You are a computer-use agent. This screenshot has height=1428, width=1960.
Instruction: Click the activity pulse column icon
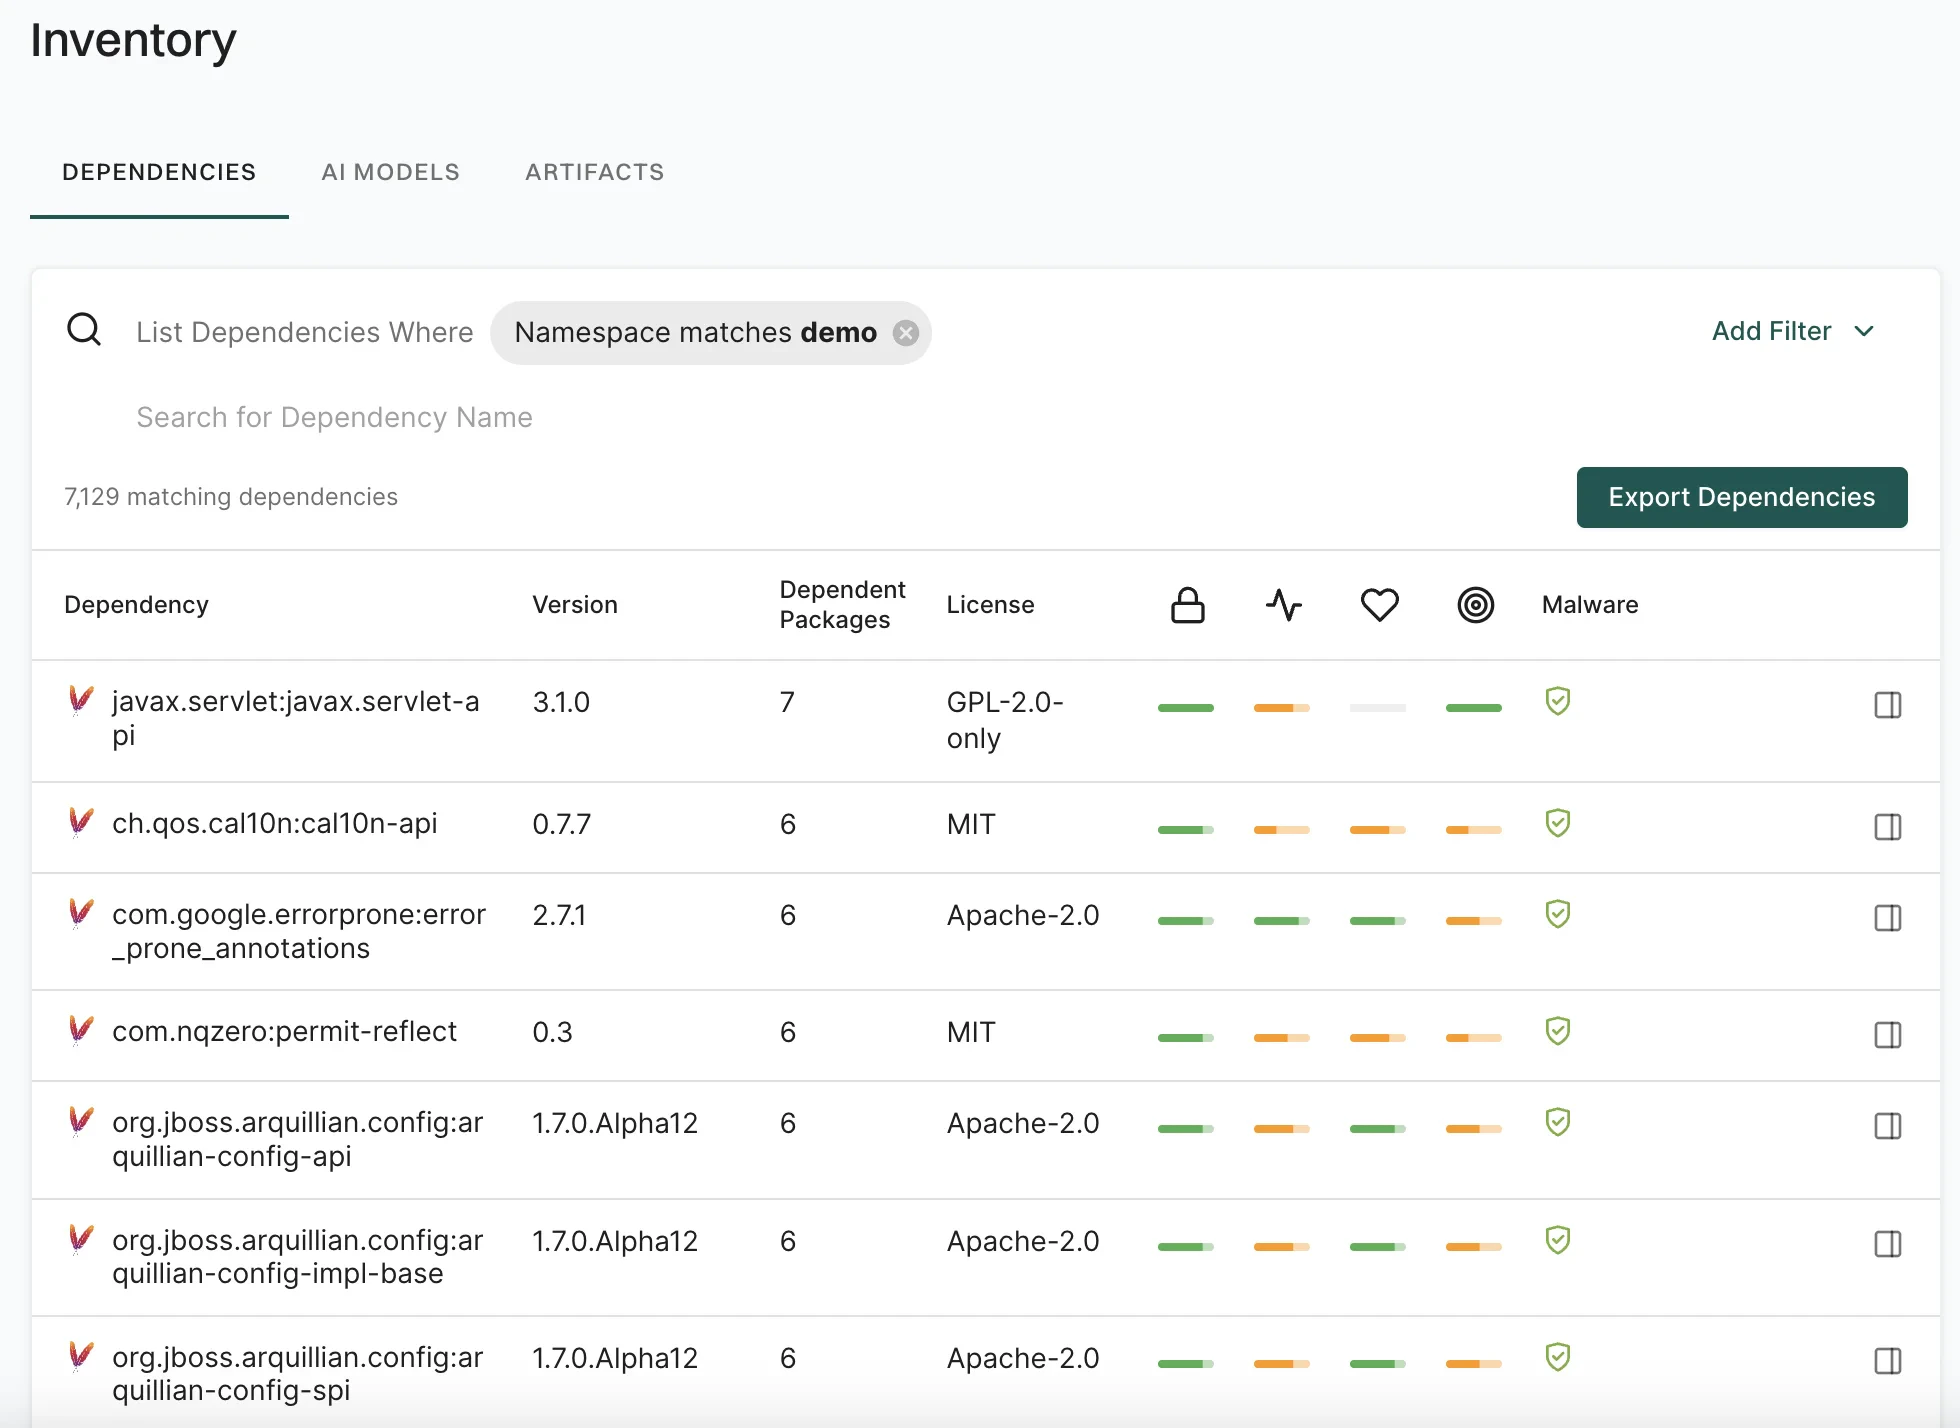click(1283, 605)
